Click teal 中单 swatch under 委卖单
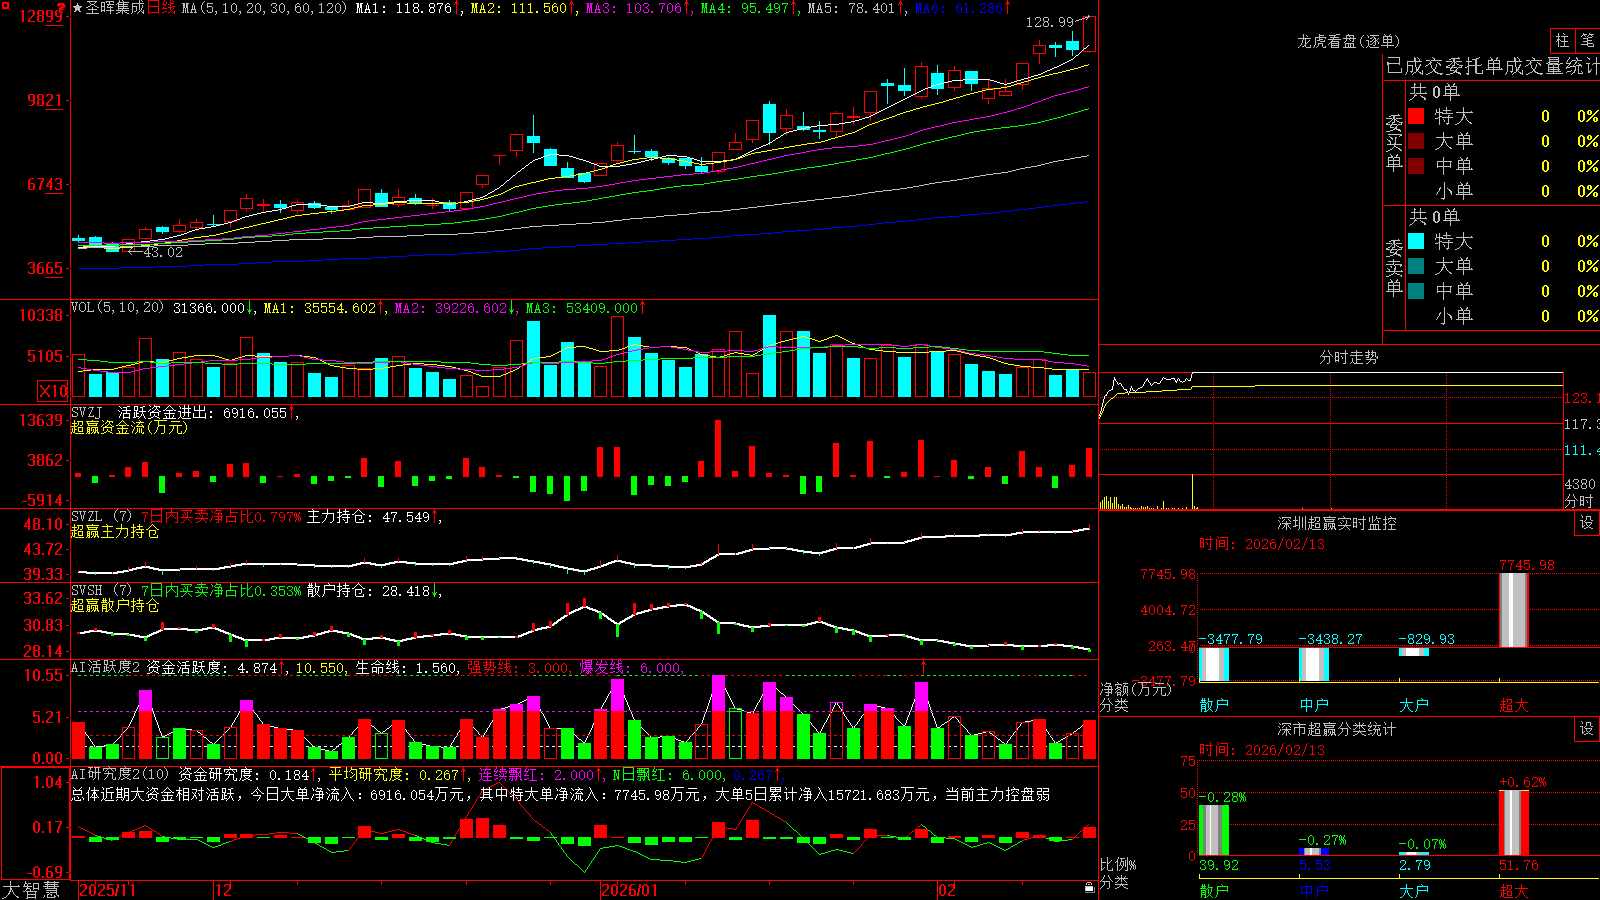The image size is (1600, 900). click(x=1416, y=291)
